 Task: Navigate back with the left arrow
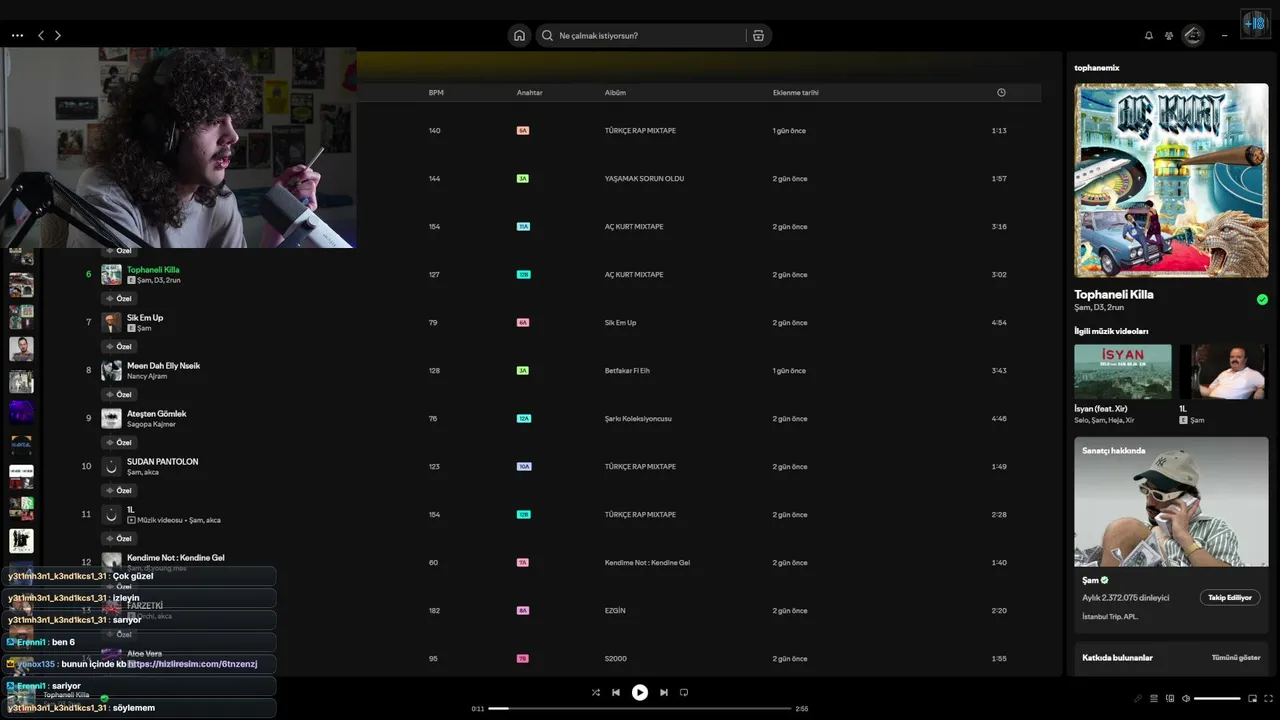click(41, 35)
